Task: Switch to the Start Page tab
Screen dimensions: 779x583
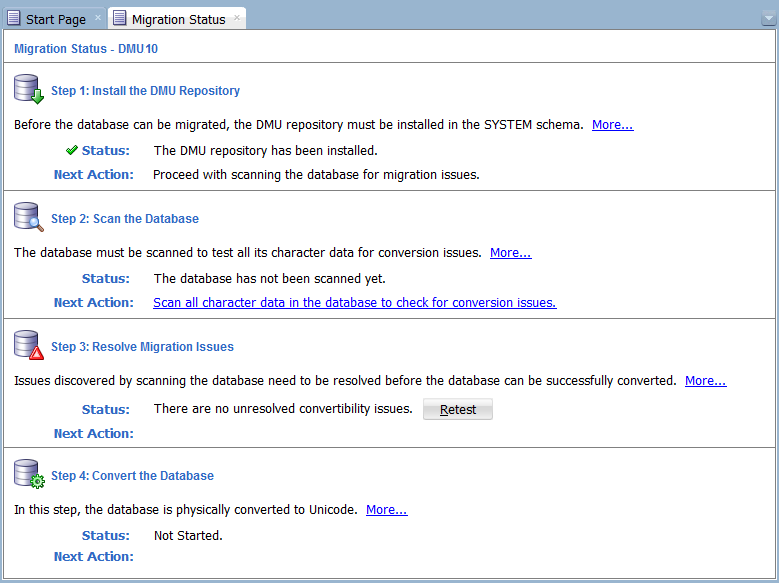Action: pyautogui.click(x=56, y=20)
